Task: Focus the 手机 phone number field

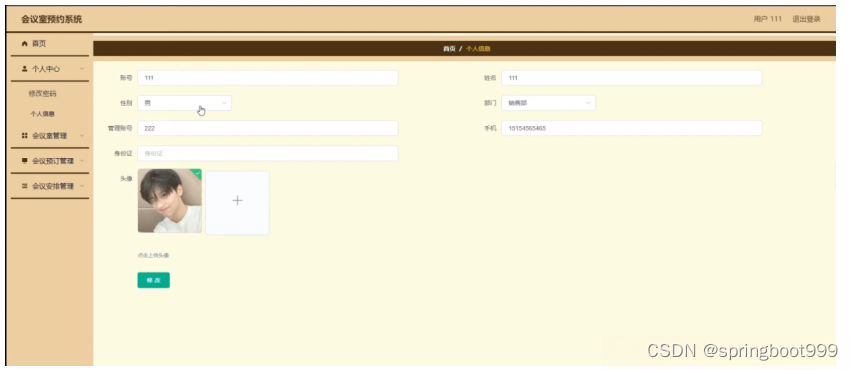Action: tap(632, 128)
